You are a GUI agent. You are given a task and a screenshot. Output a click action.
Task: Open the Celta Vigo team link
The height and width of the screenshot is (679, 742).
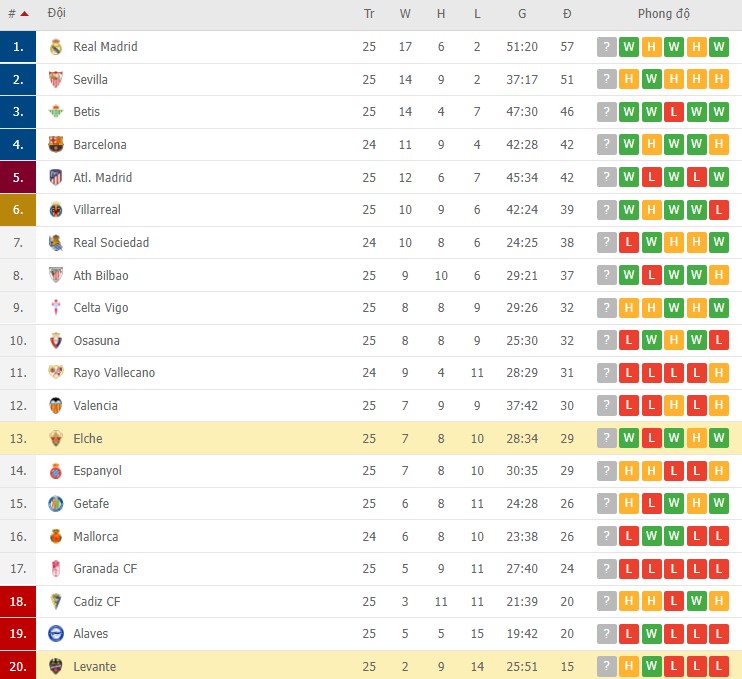[101, 308]
